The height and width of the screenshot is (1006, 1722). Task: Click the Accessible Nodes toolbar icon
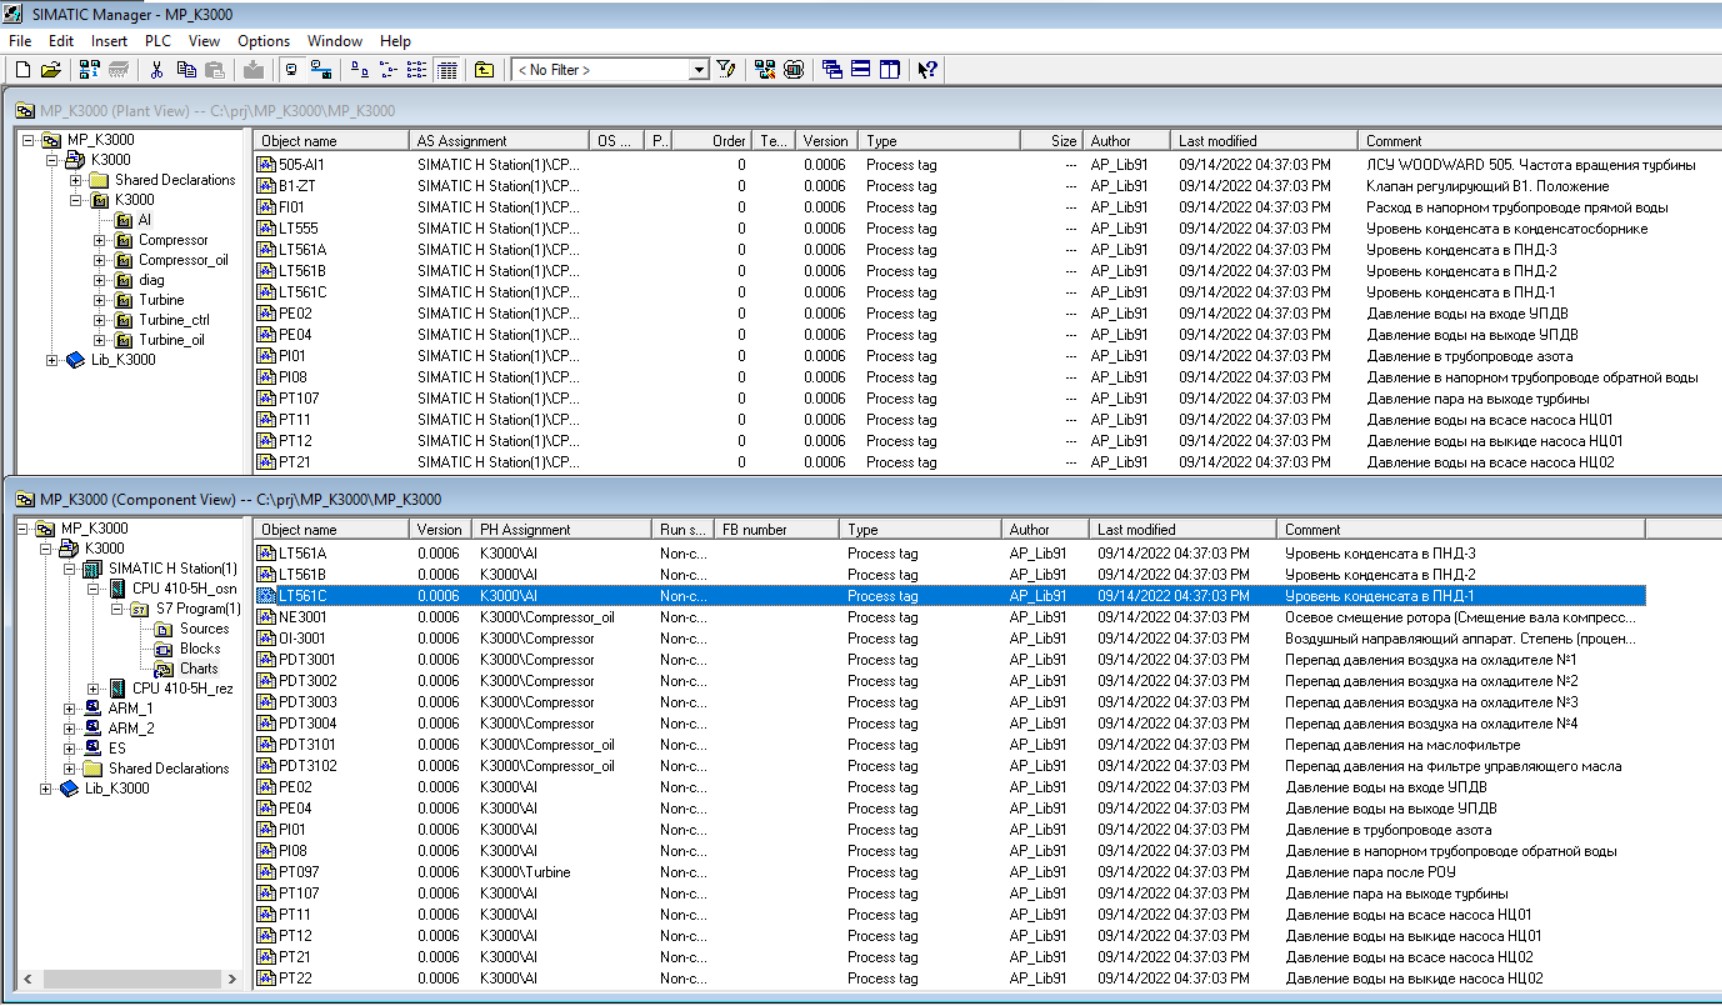click(x=89, y=69)
